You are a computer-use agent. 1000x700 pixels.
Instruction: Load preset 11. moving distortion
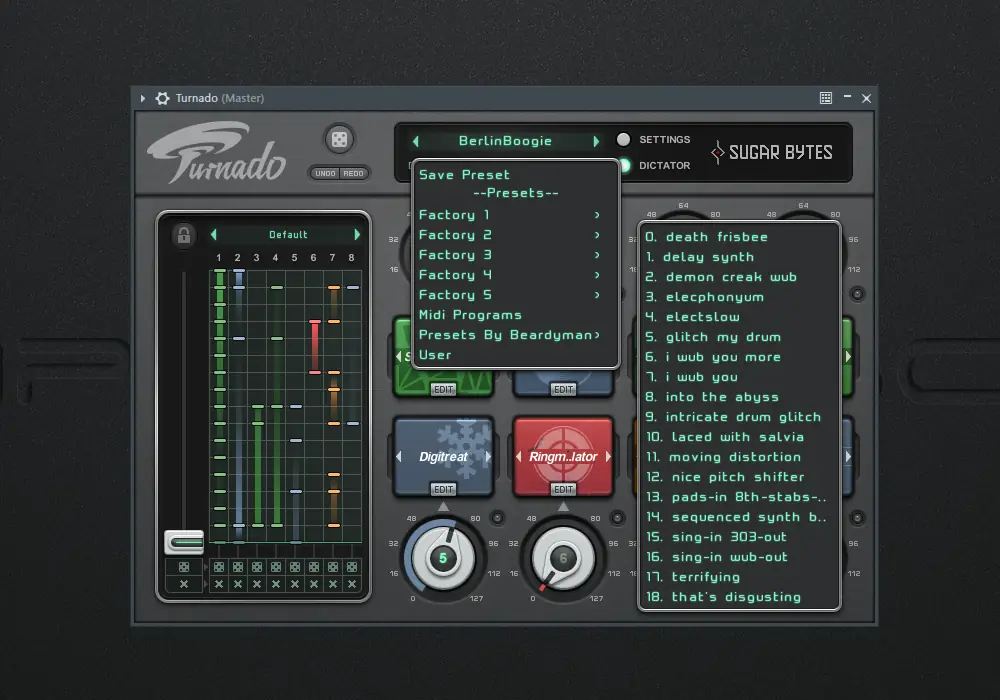click(740, 457)
